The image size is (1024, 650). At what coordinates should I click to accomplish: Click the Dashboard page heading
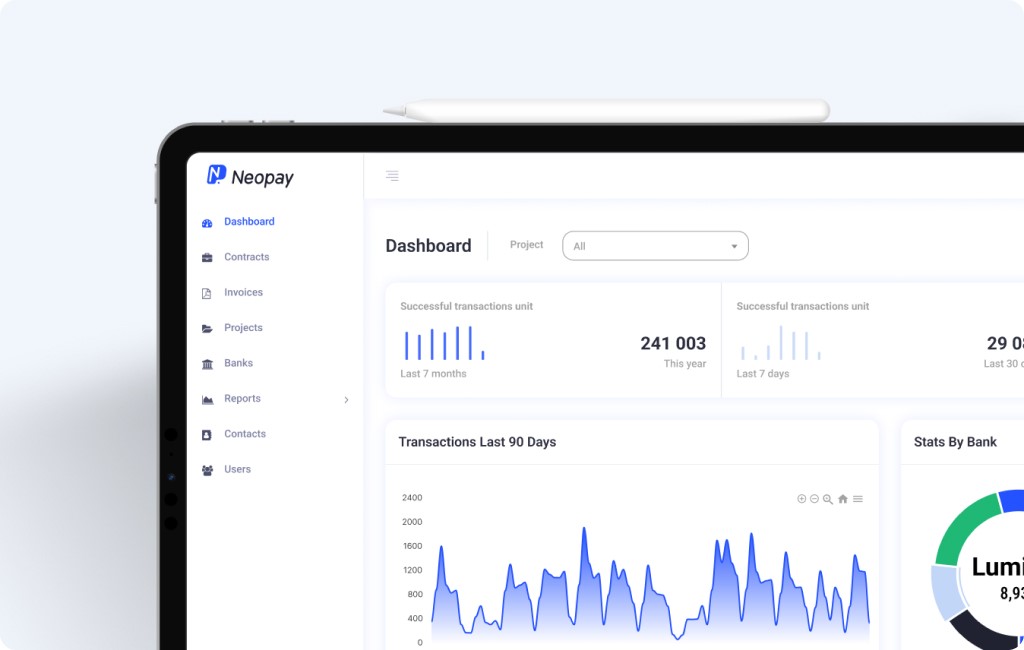click(x=428, y=246)
